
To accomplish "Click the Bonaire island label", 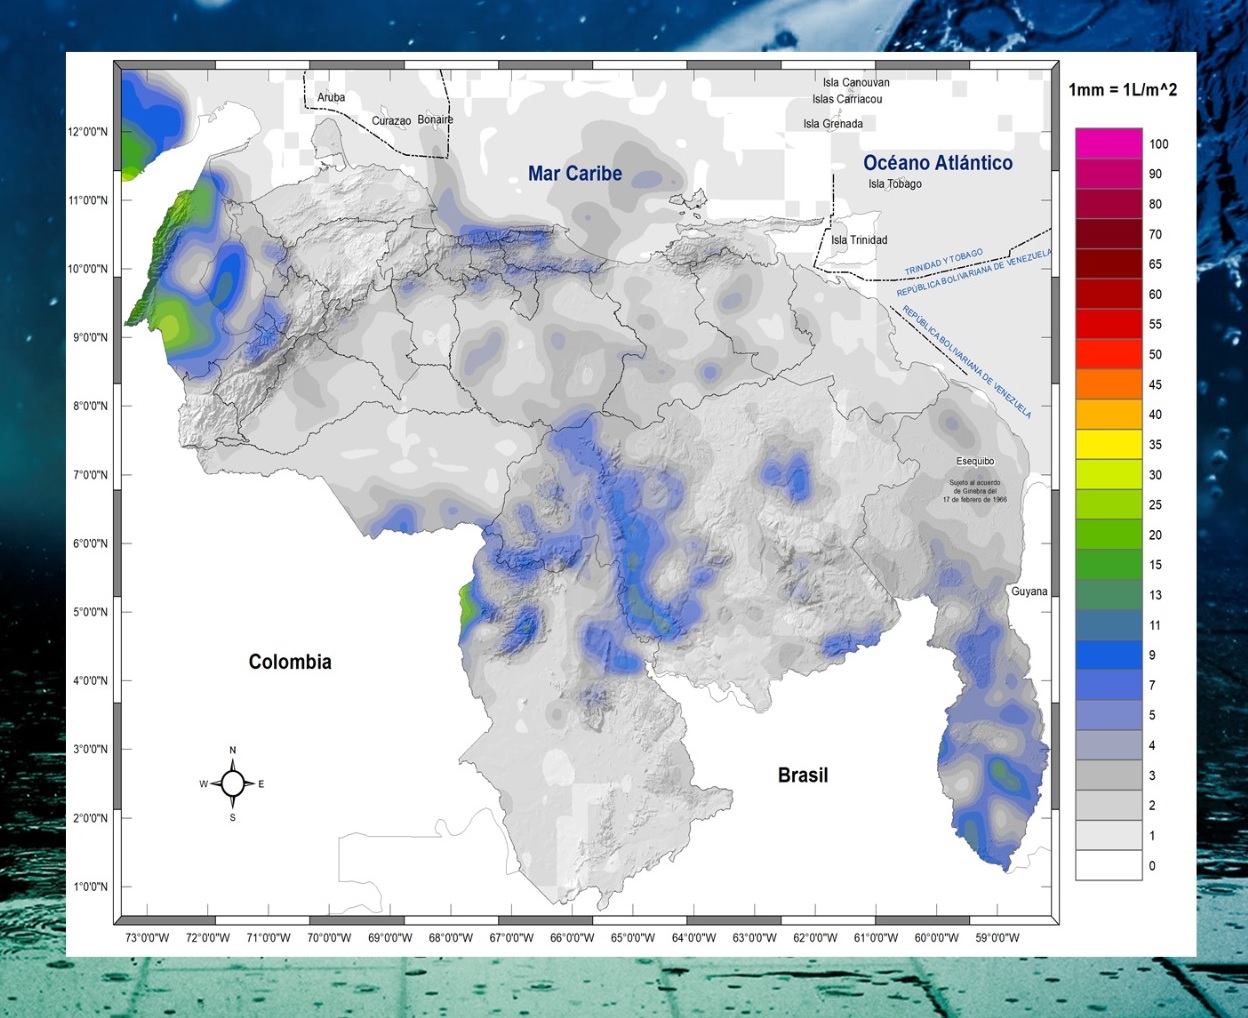I will [435, 120].
